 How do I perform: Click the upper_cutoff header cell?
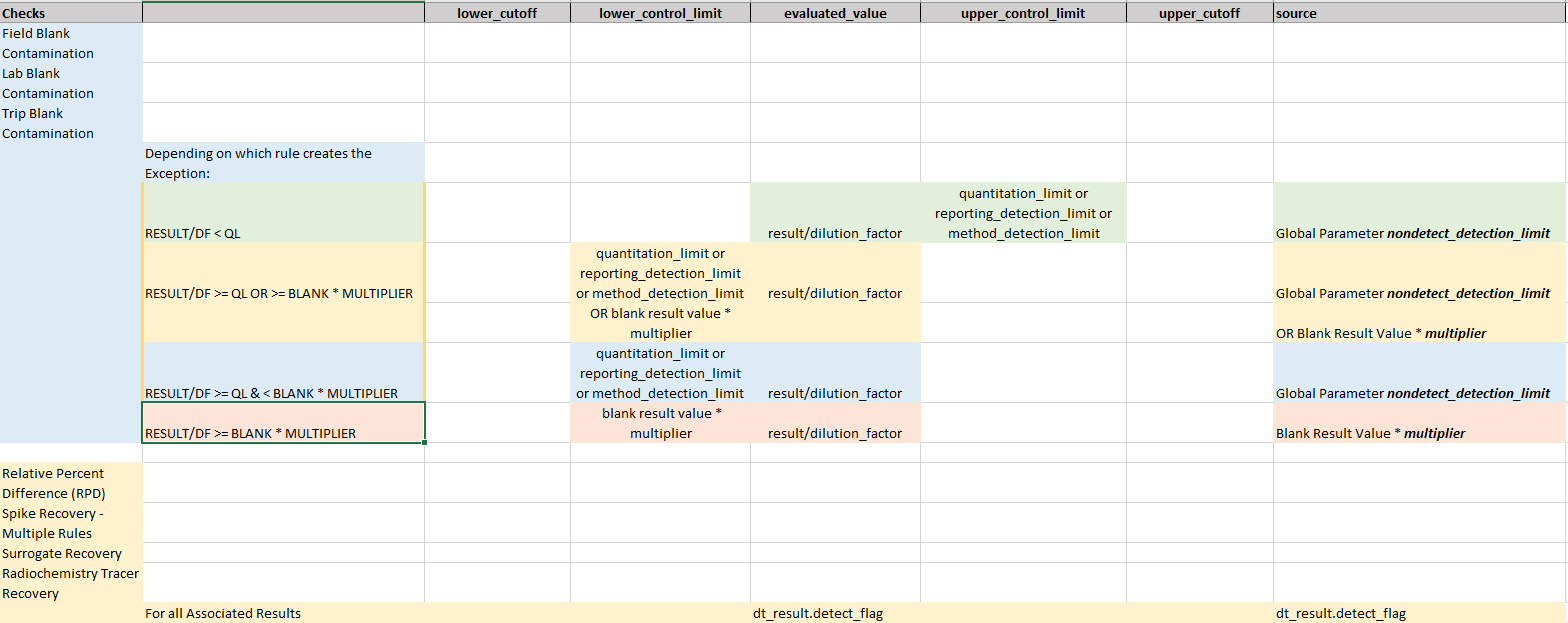pos(1199,13)
